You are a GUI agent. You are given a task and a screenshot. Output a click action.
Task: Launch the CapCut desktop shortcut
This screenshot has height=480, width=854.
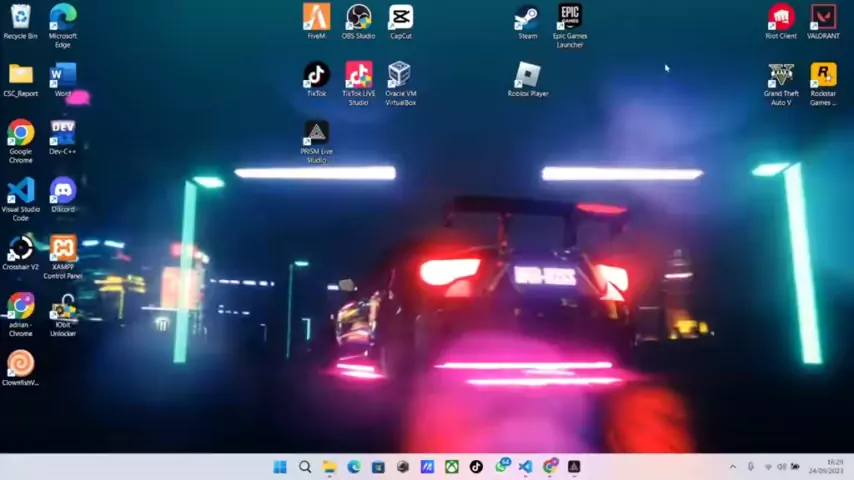coord(400,18)
